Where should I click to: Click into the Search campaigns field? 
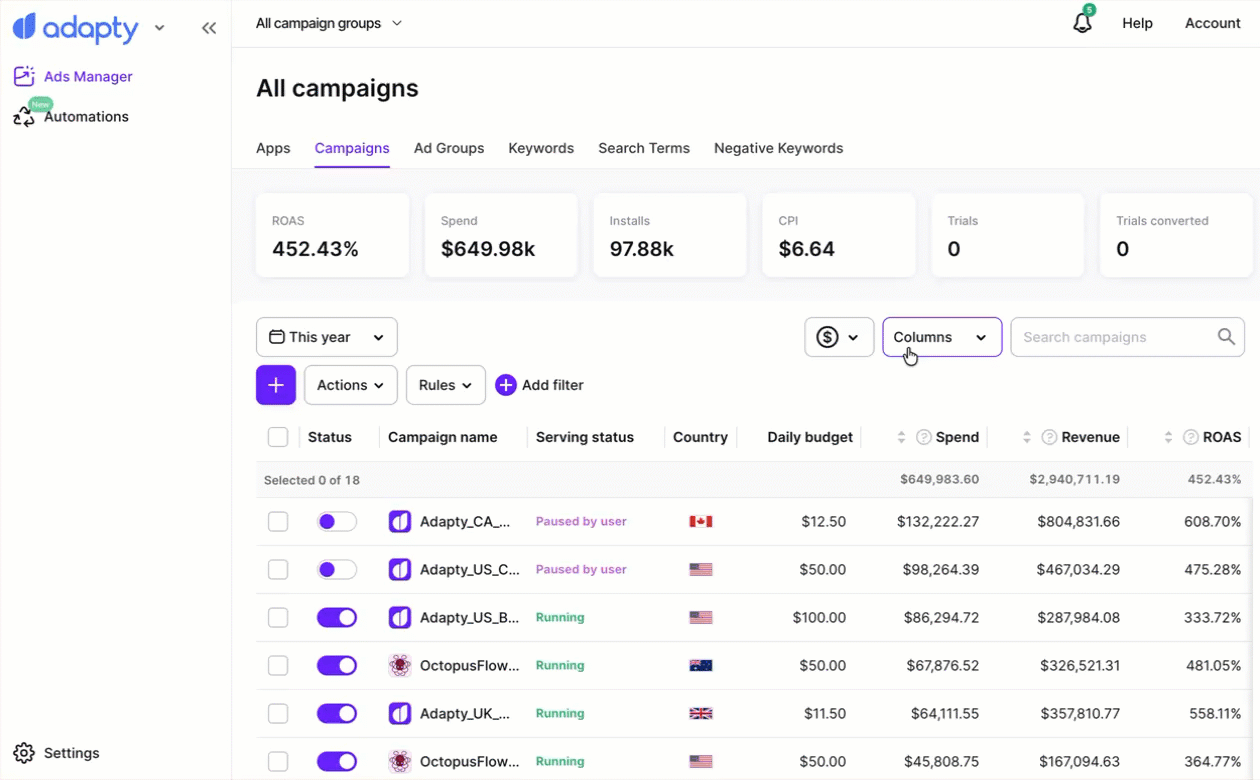[x=1115, y=337]
